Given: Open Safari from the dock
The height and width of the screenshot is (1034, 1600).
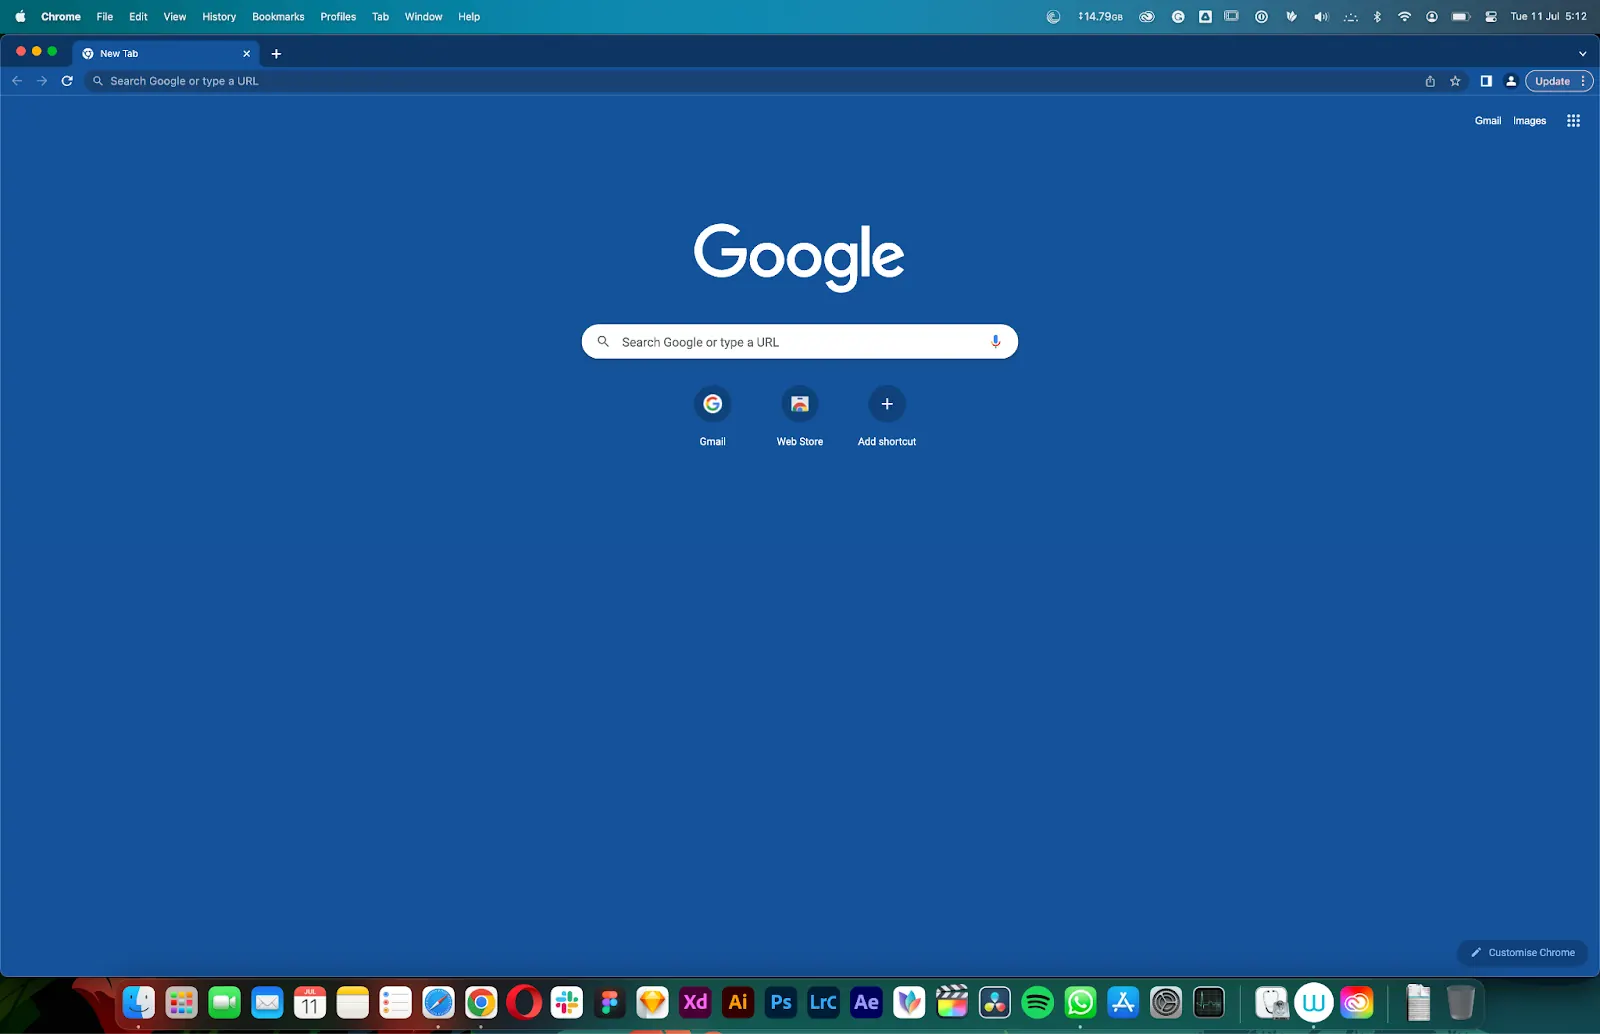Looking at the screenshot, I should coord(438,1002).
